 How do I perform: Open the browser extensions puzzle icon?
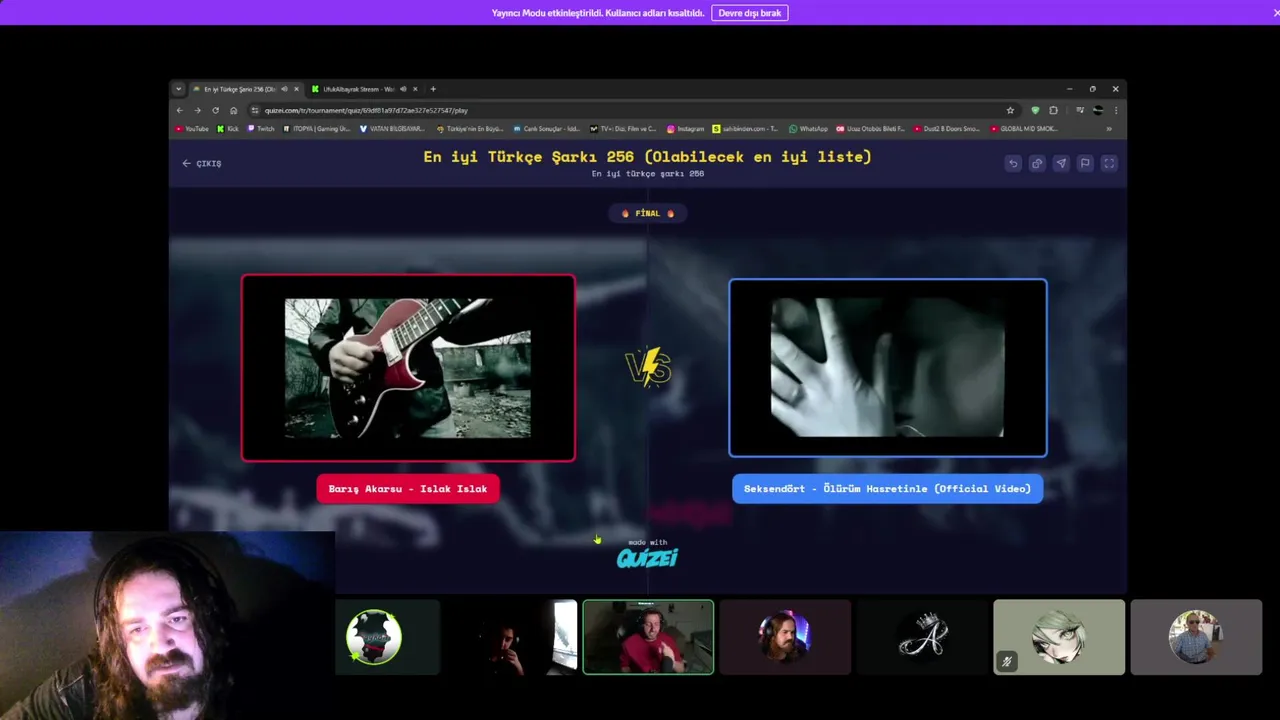(x=1053, y=110)
